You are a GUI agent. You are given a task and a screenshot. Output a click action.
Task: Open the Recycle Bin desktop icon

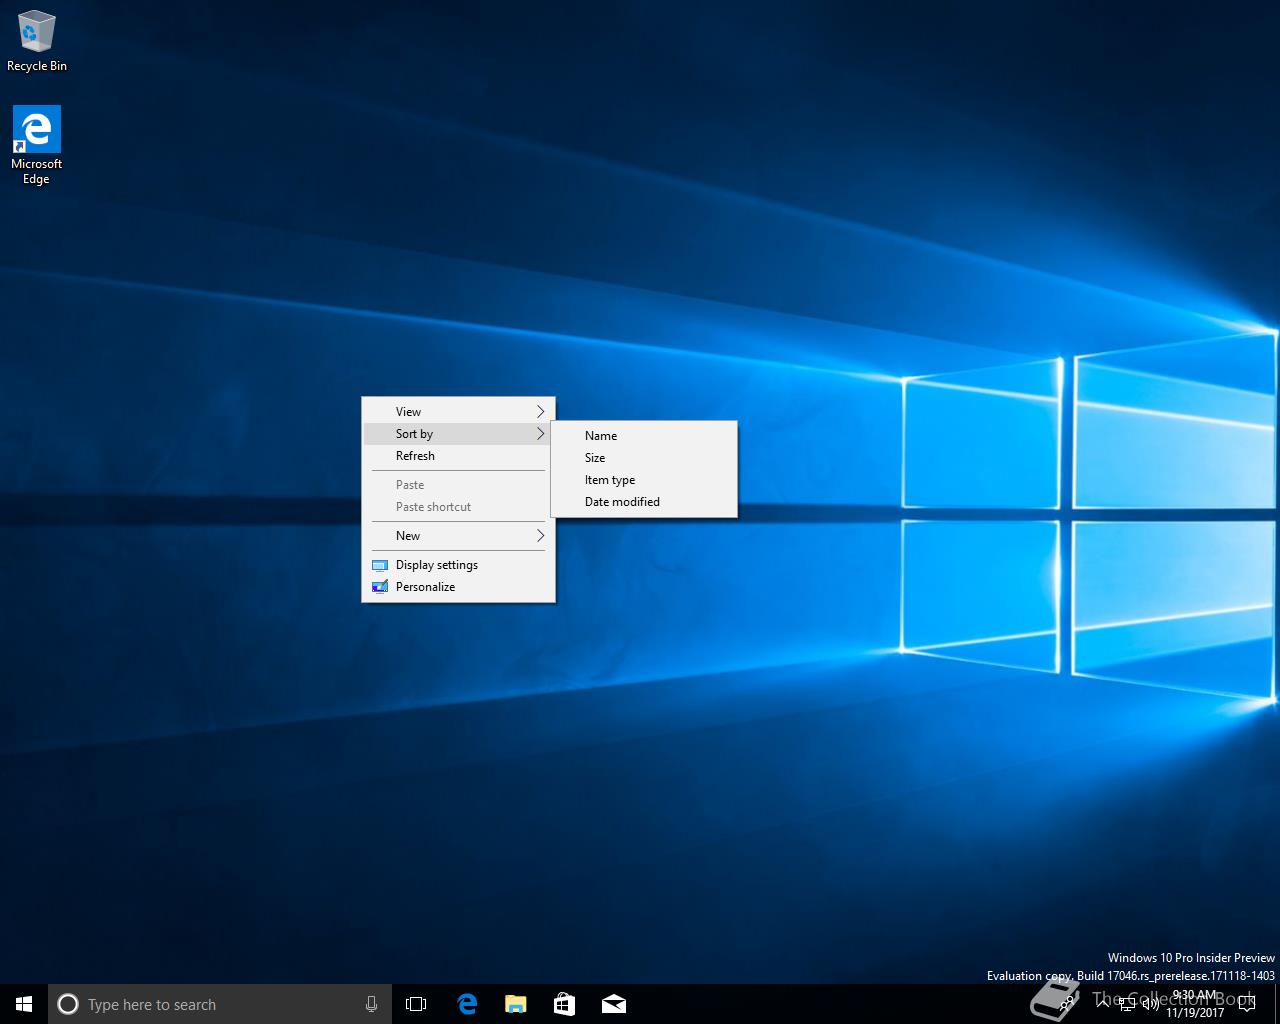coord(36,40)
